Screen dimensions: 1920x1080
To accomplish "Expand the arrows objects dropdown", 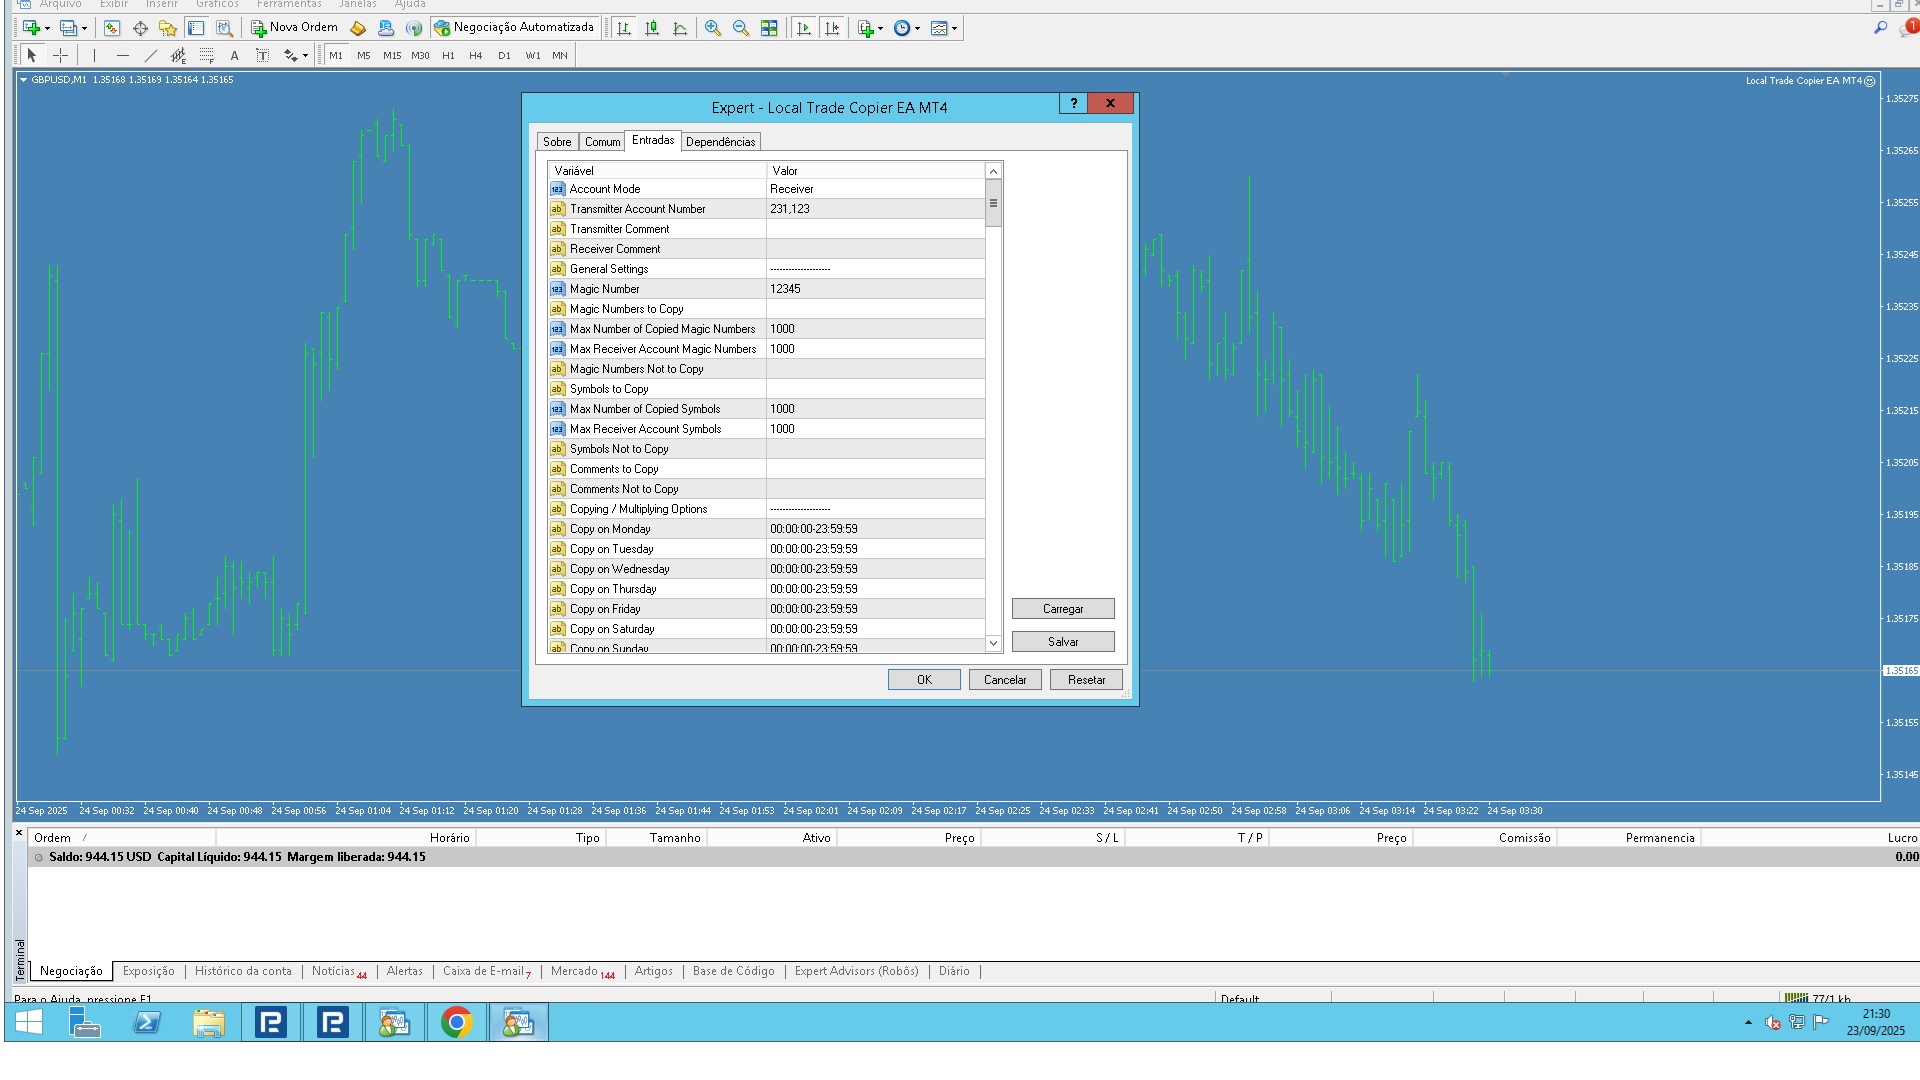I will [x=305, y=57].
